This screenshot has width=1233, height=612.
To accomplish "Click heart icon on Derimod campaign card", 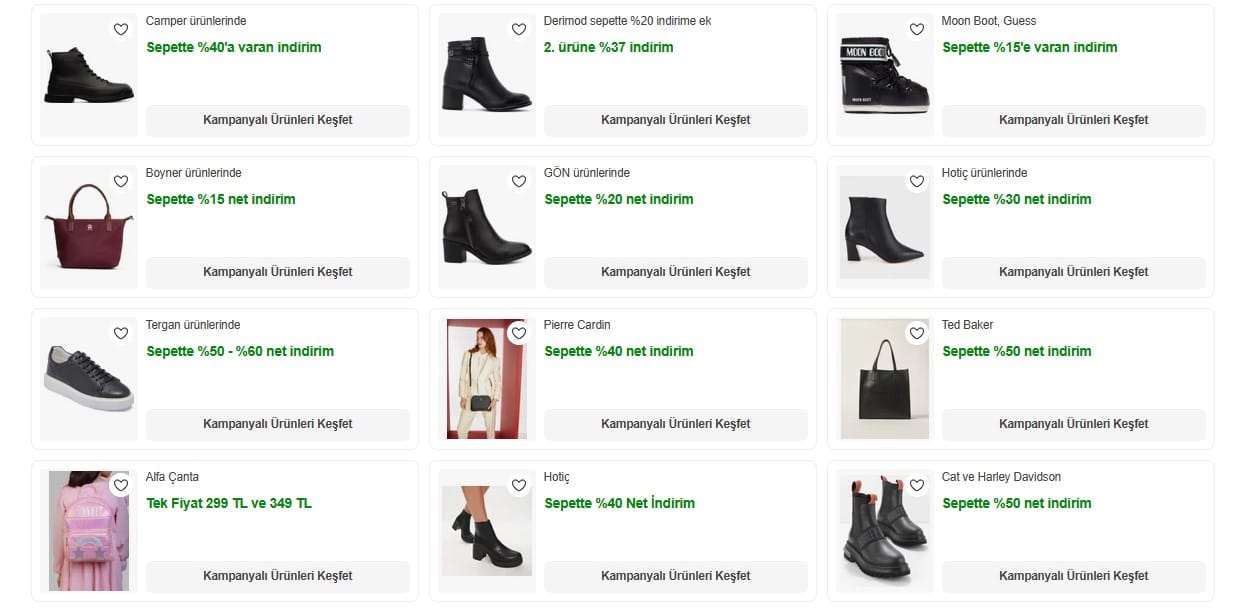I will (x=518, y=30).
